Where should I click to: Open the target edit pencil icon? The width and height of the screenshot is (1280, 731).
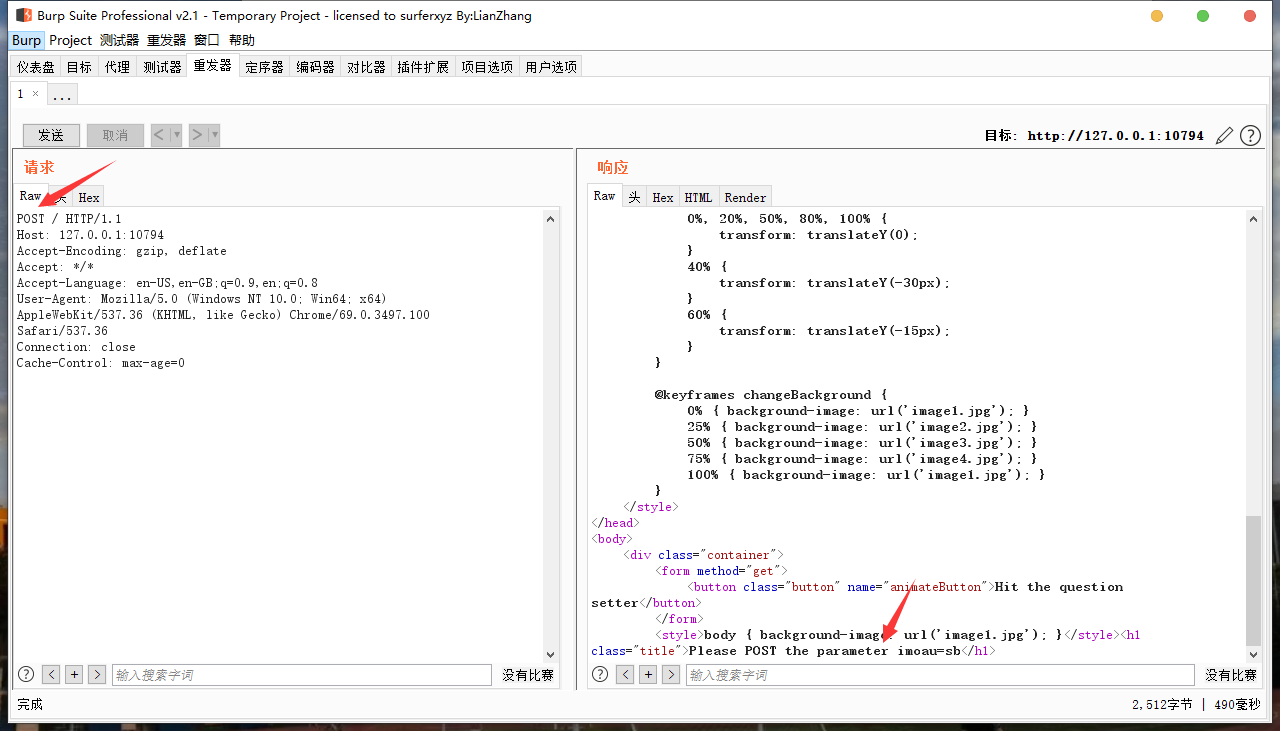click(1224, 135)
